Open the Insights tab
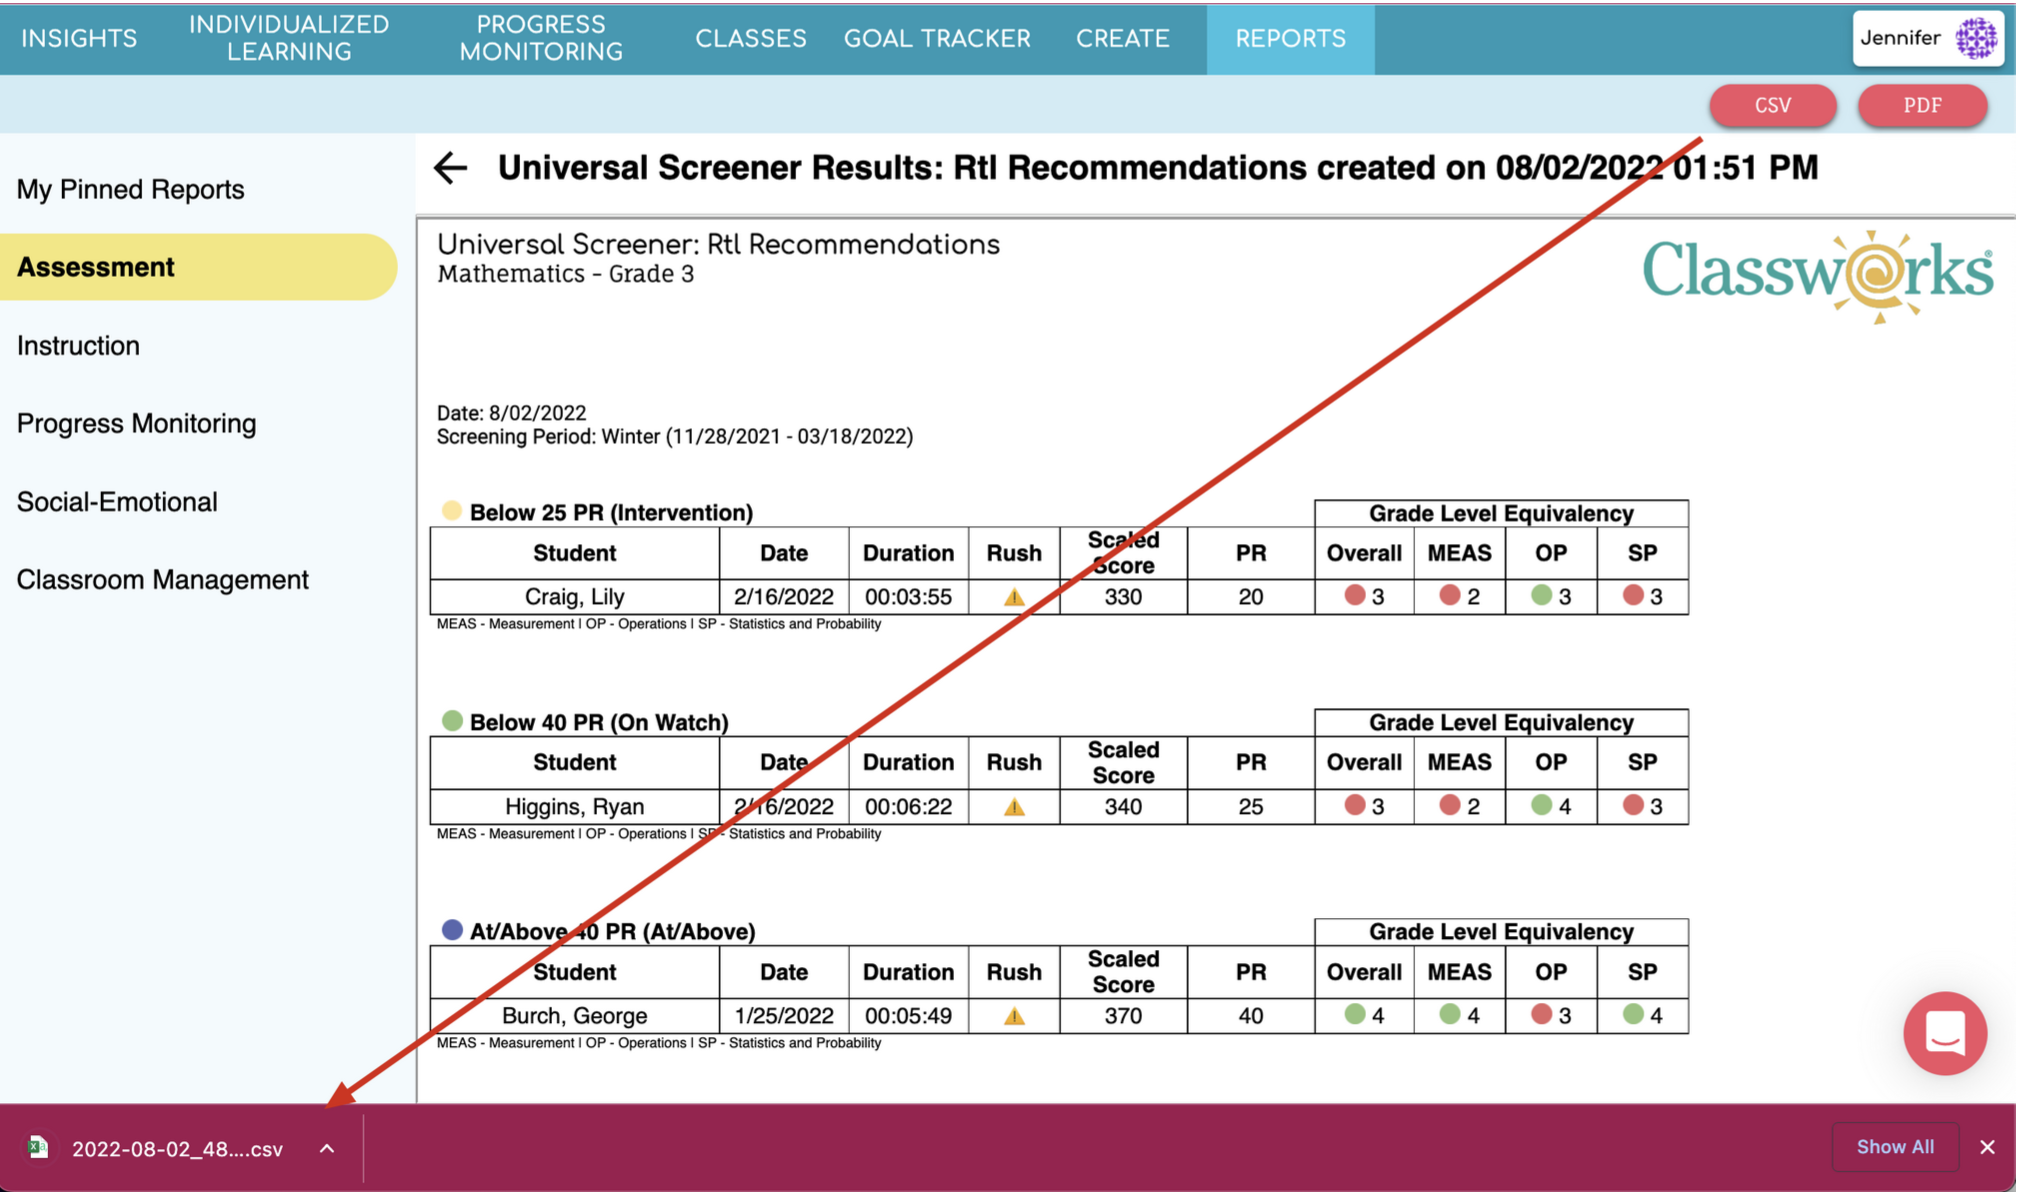 (x=79, y=39)
